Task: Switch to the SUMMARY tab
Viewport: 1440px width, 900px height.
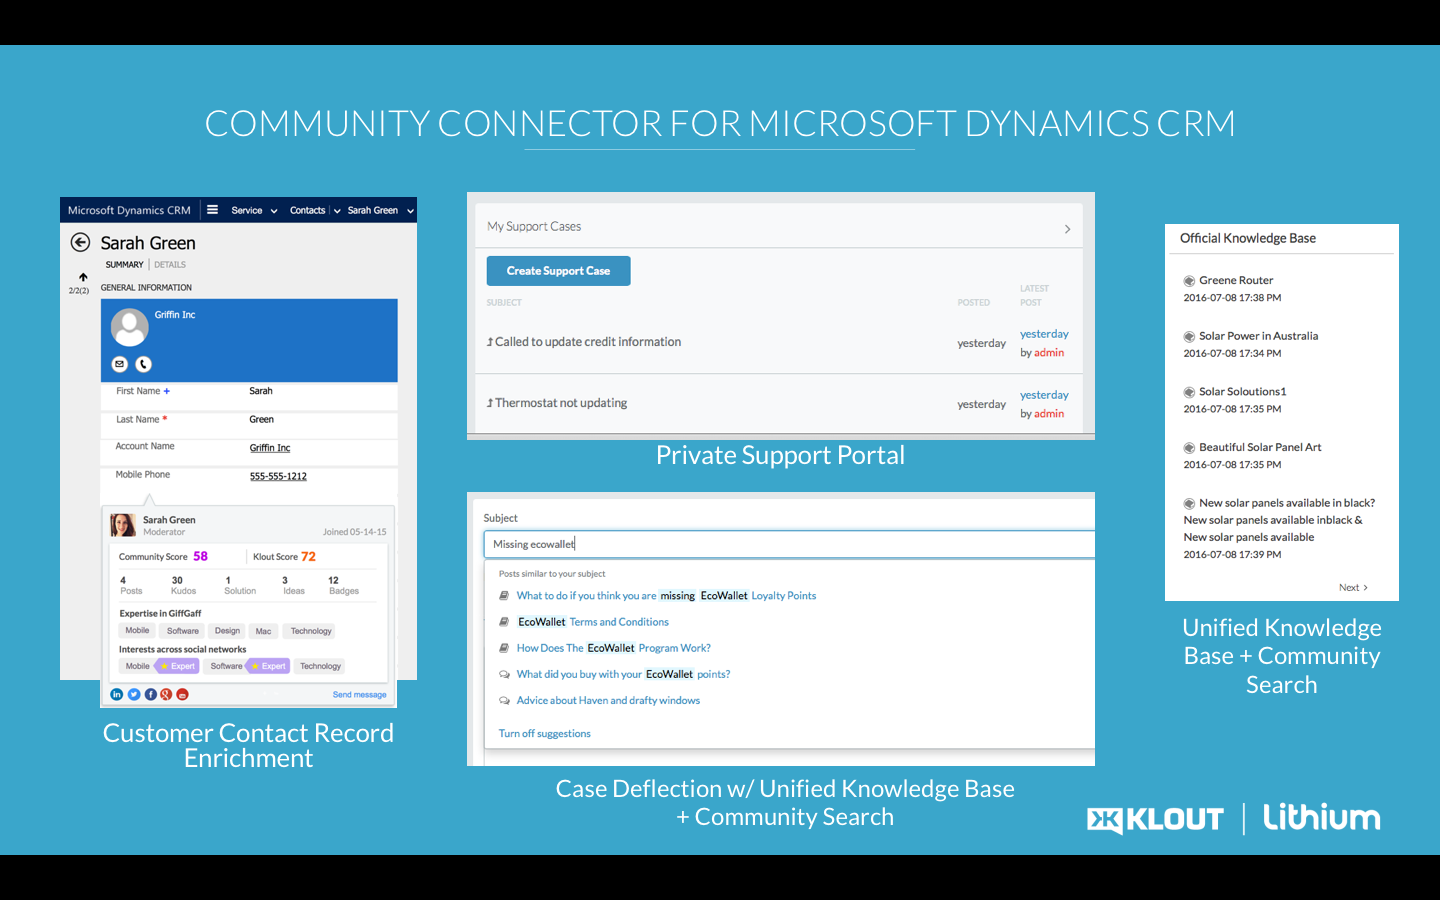Action: [x=124, y=265]
